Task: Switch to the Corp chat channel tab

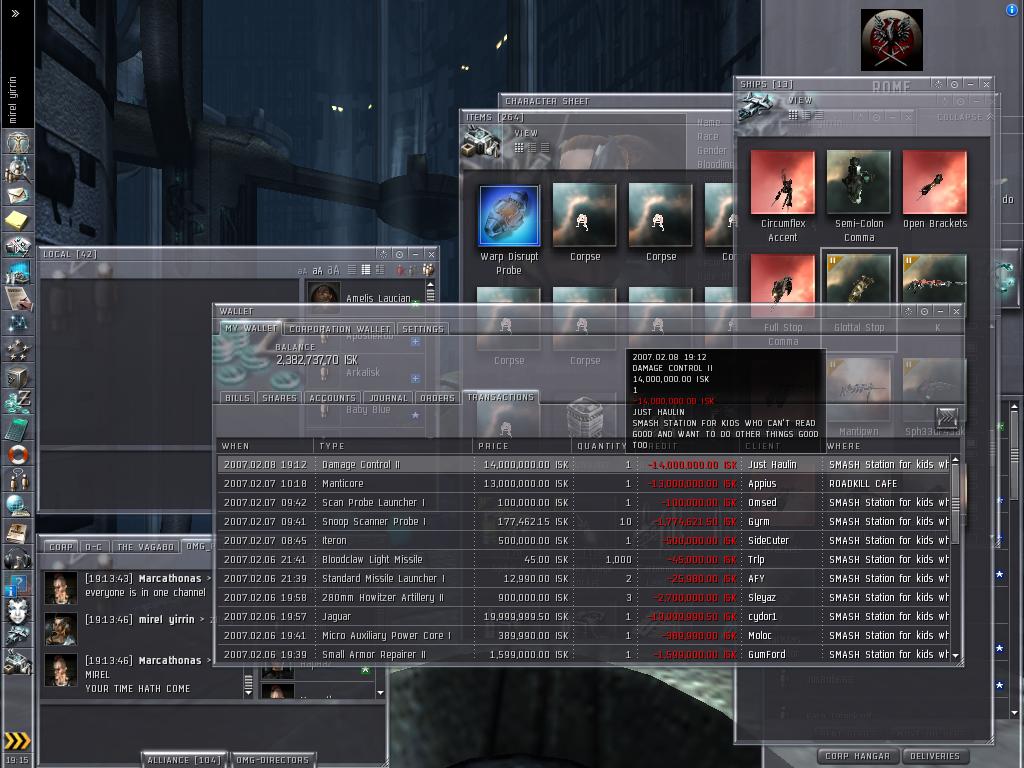Action: coord(61,547)
